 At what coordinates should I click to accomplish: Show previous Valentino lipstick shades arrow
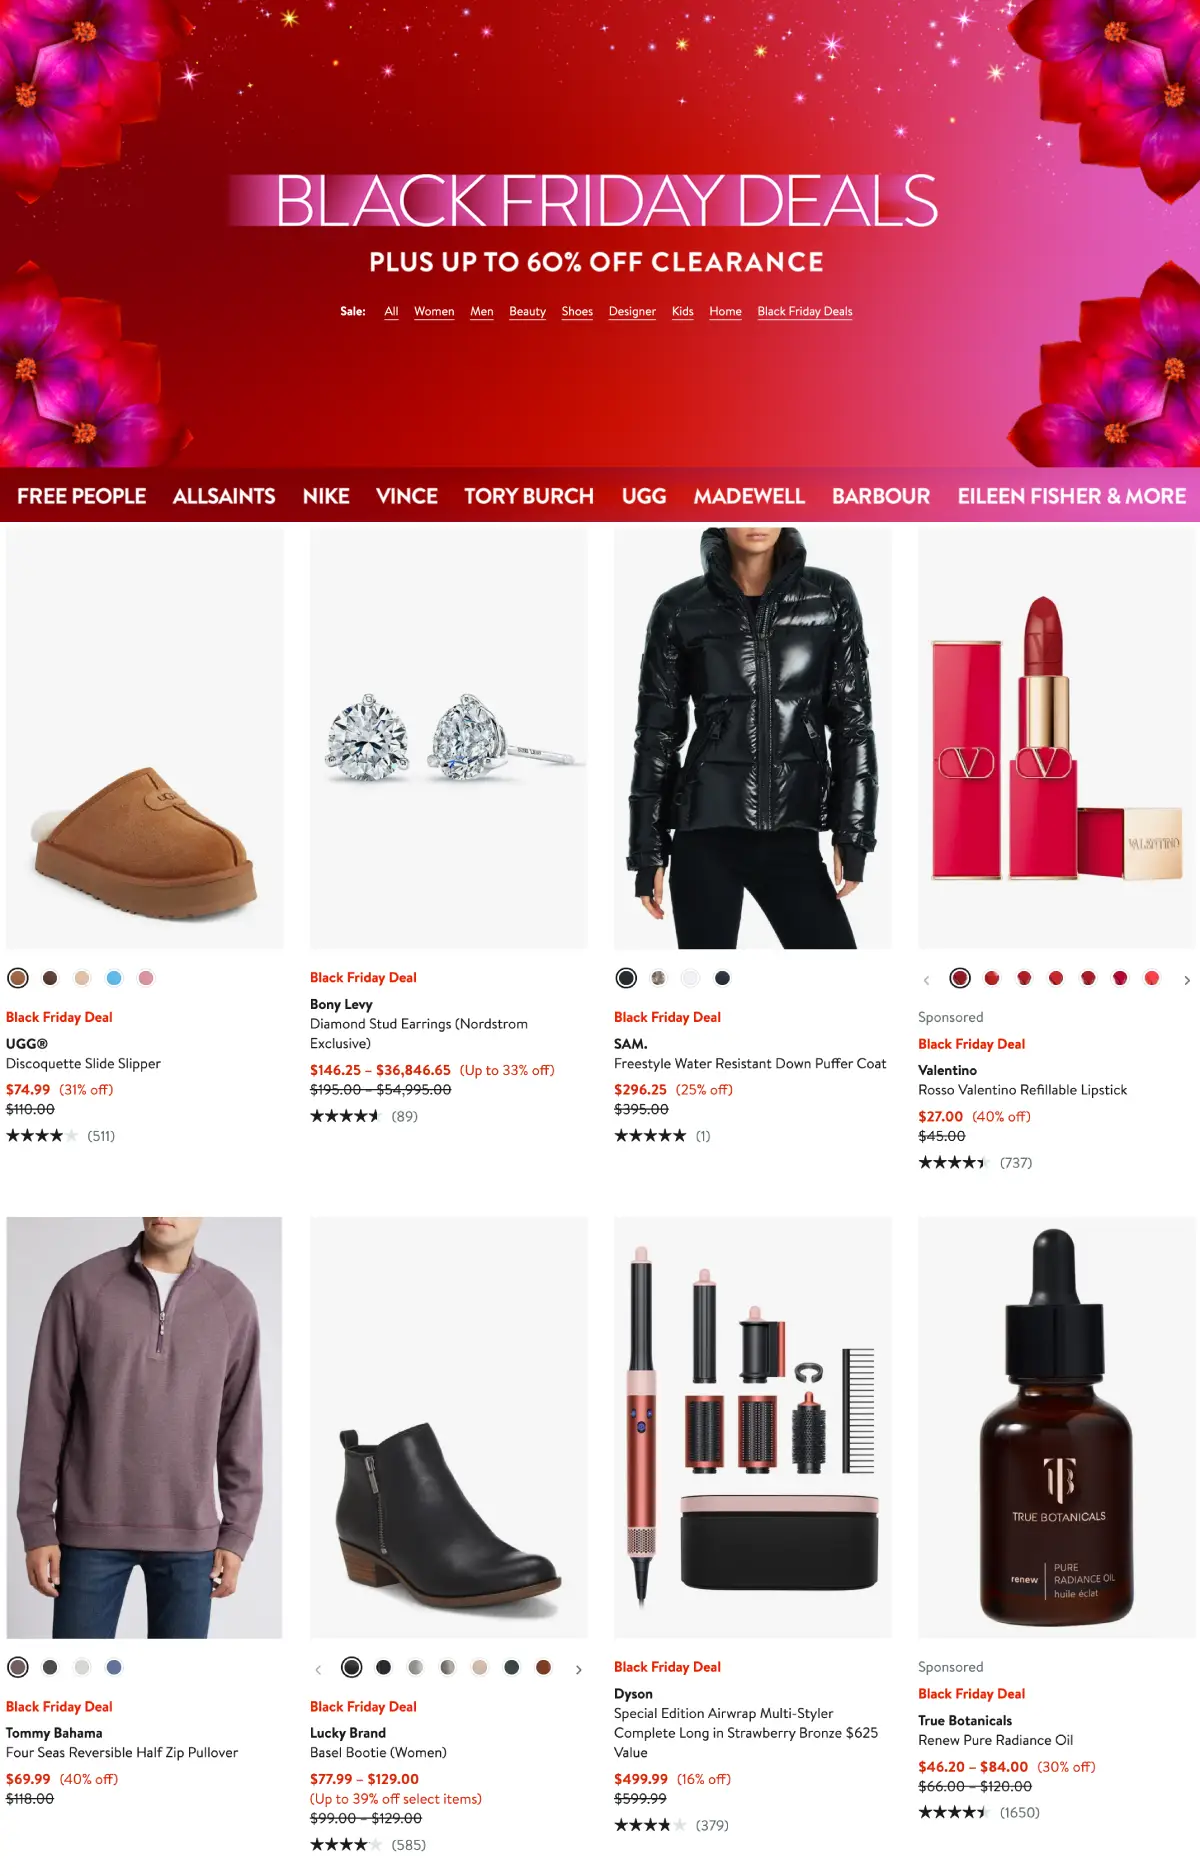click(x=926, y=980)
